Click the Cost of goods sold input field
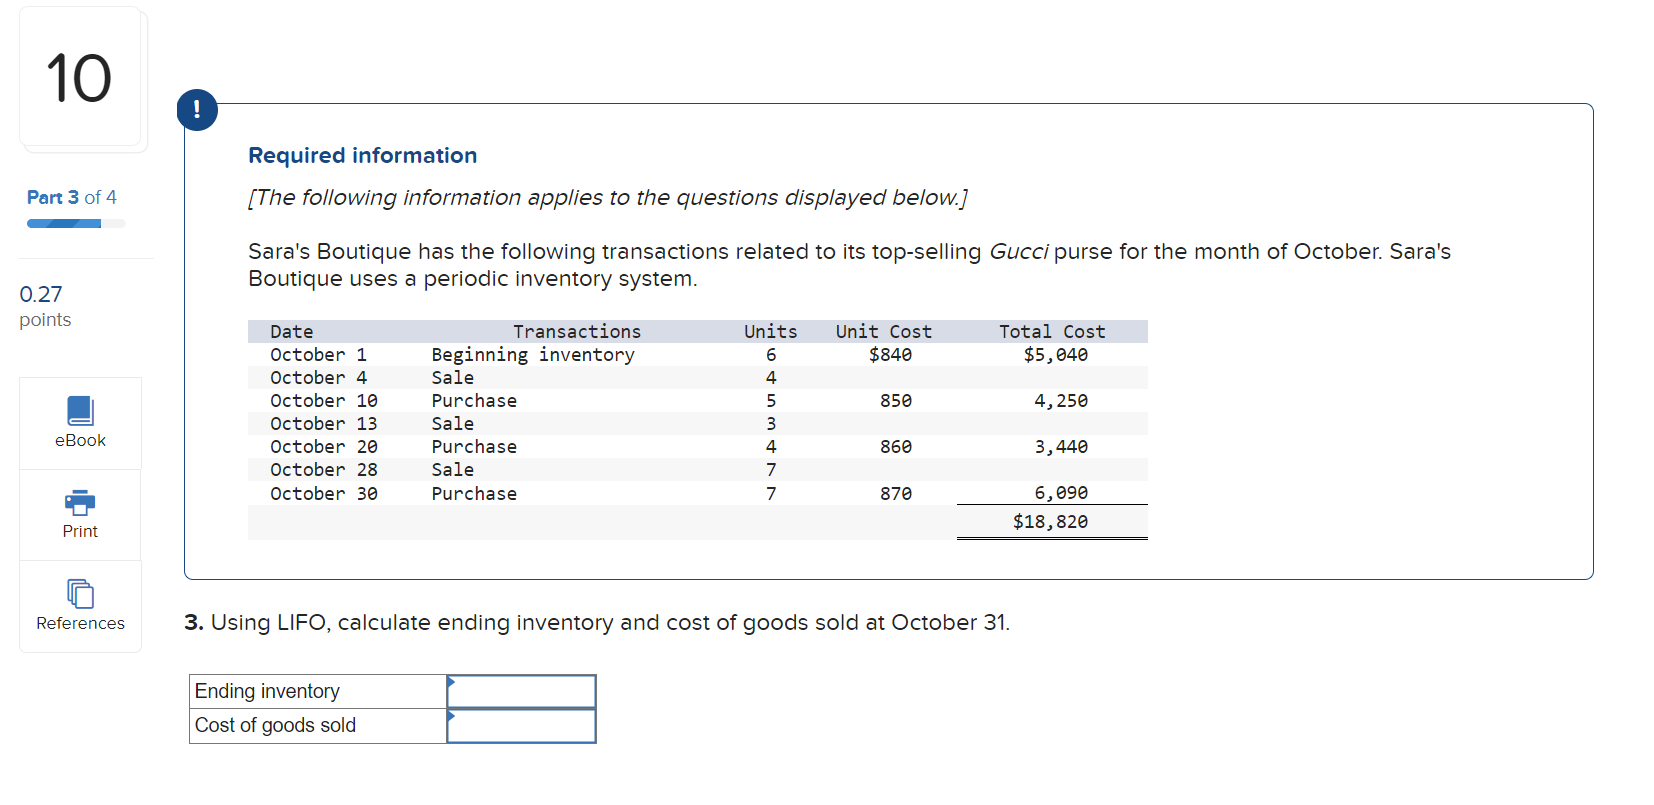The height and width of the screenshot is (805, 1654). pos(521,726)
